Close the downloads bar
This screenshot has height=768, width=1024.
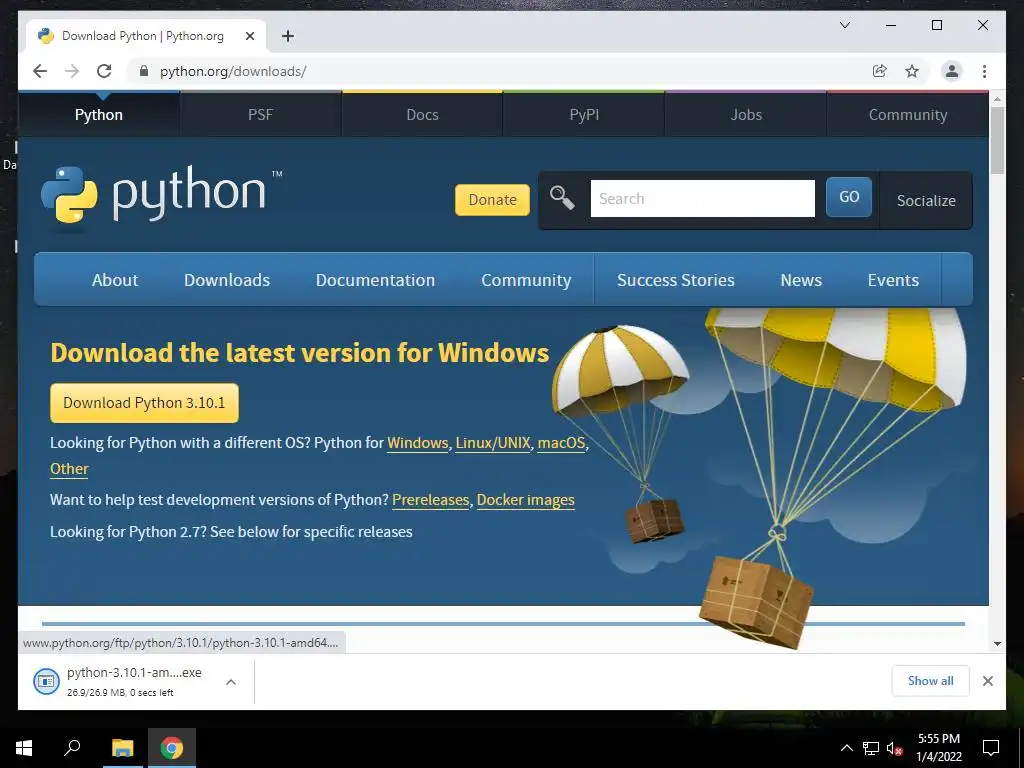point(987,681)
